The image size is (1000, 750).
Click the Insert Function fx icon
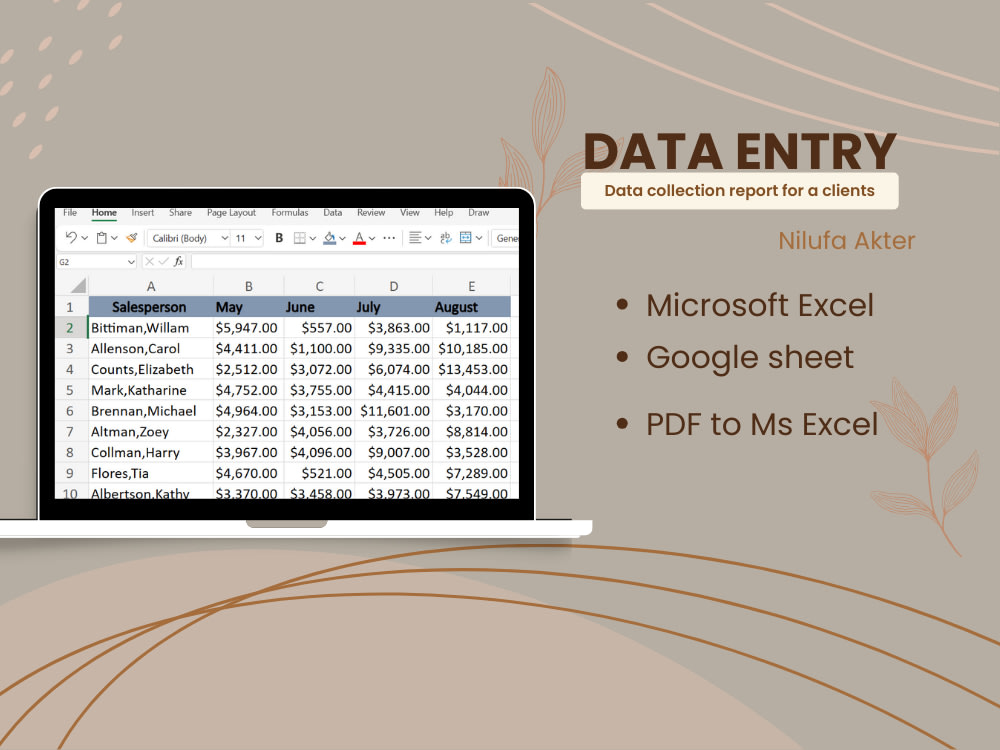(x=179, y=261)
